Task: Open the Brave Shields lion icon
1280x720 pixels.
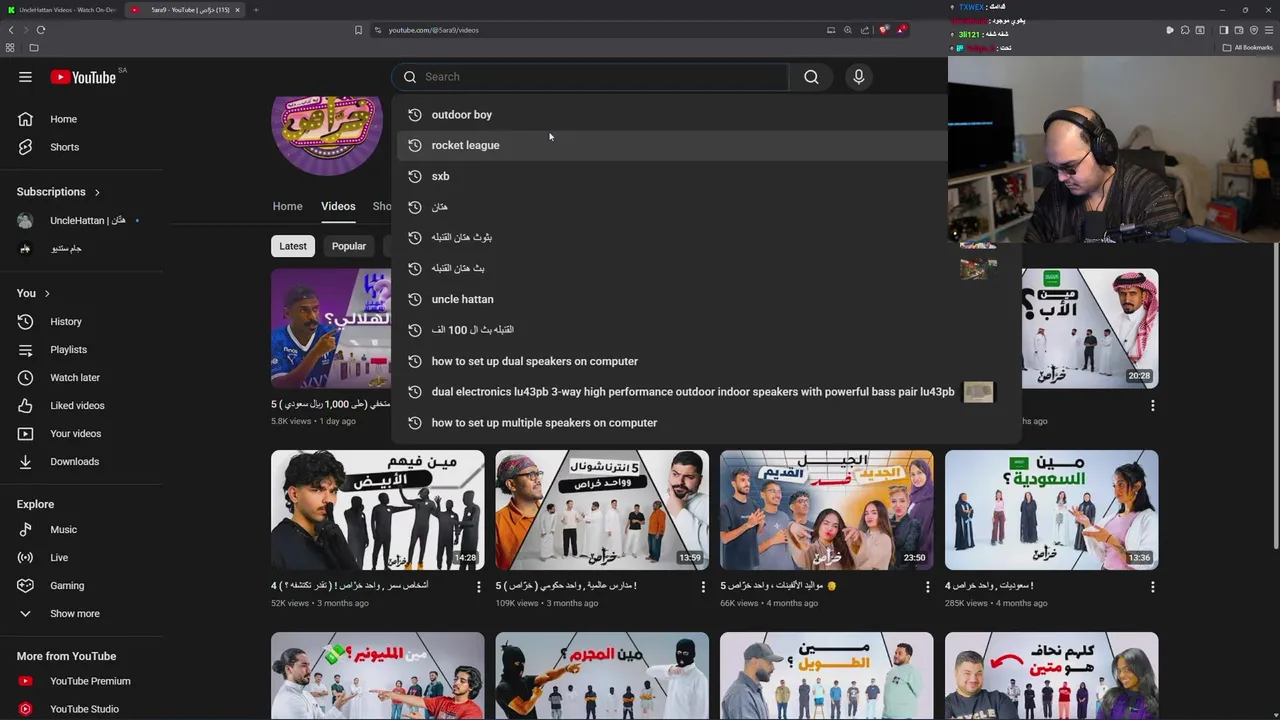Action: coord(883,30)
